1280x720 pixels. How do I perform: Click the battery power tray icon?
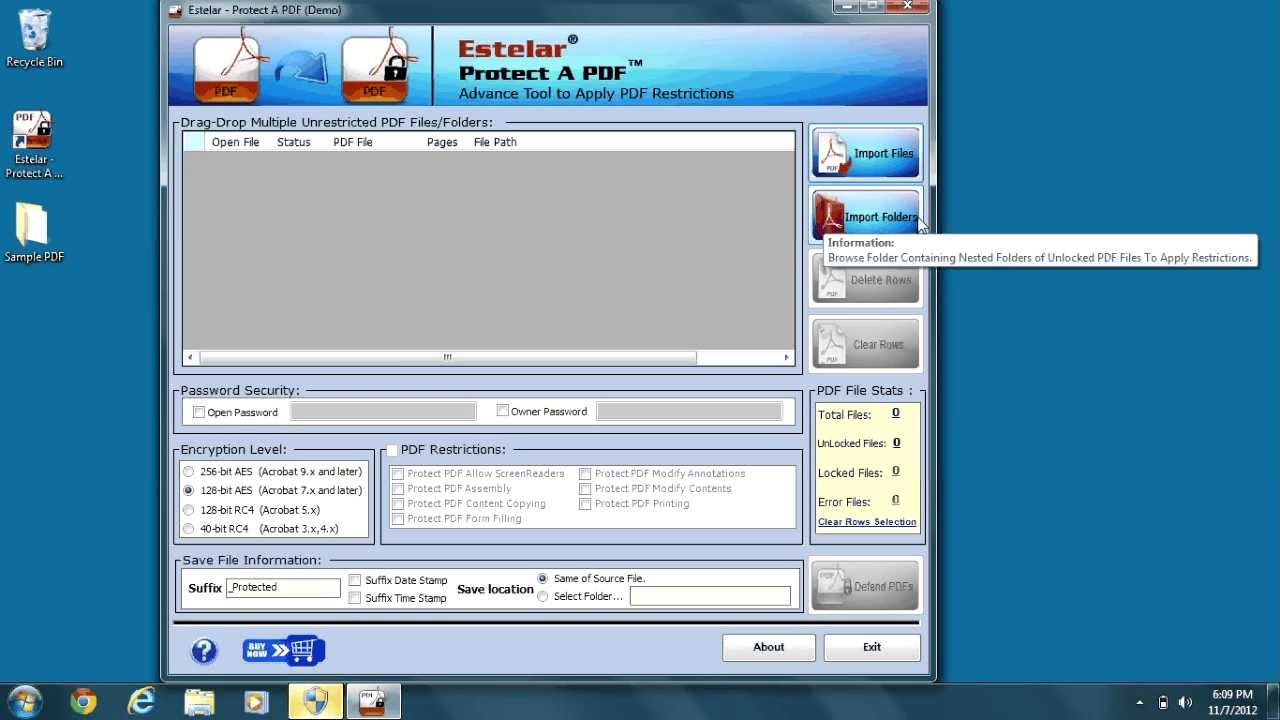point(1162,702)
